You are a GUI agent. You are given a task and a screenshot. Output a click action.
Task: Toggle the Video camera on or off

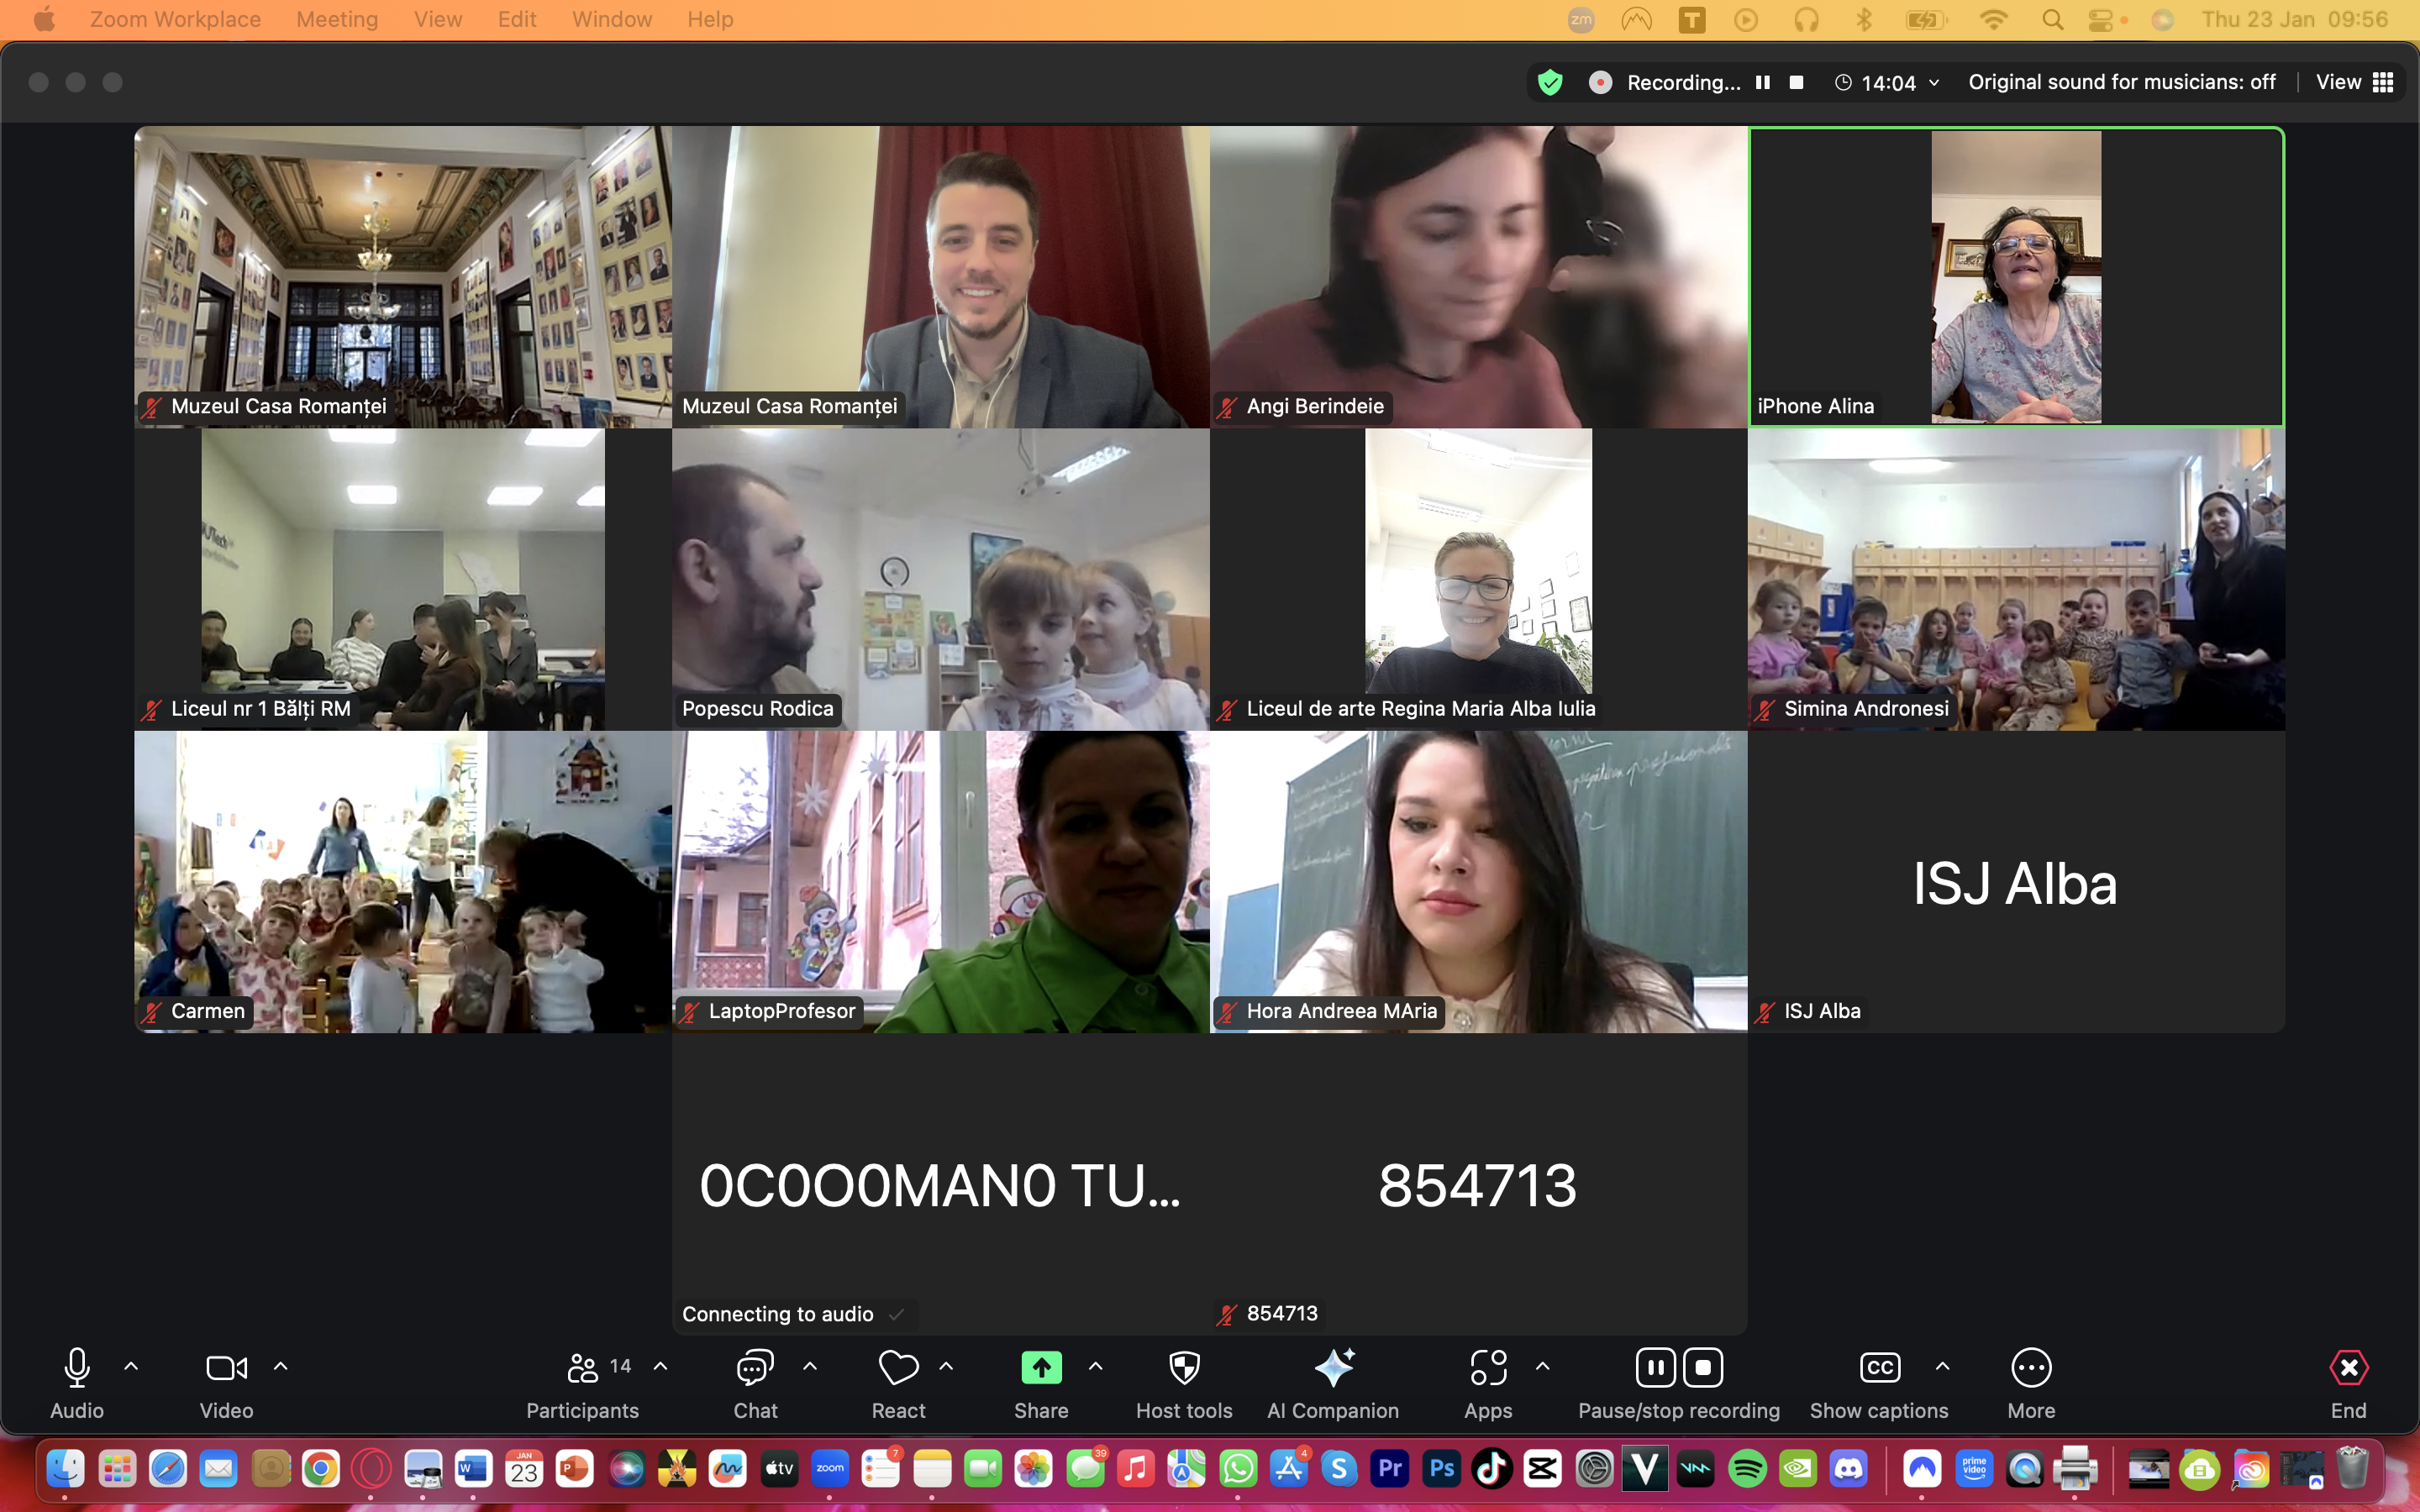pyautogui.click(x=226, y=1368)
